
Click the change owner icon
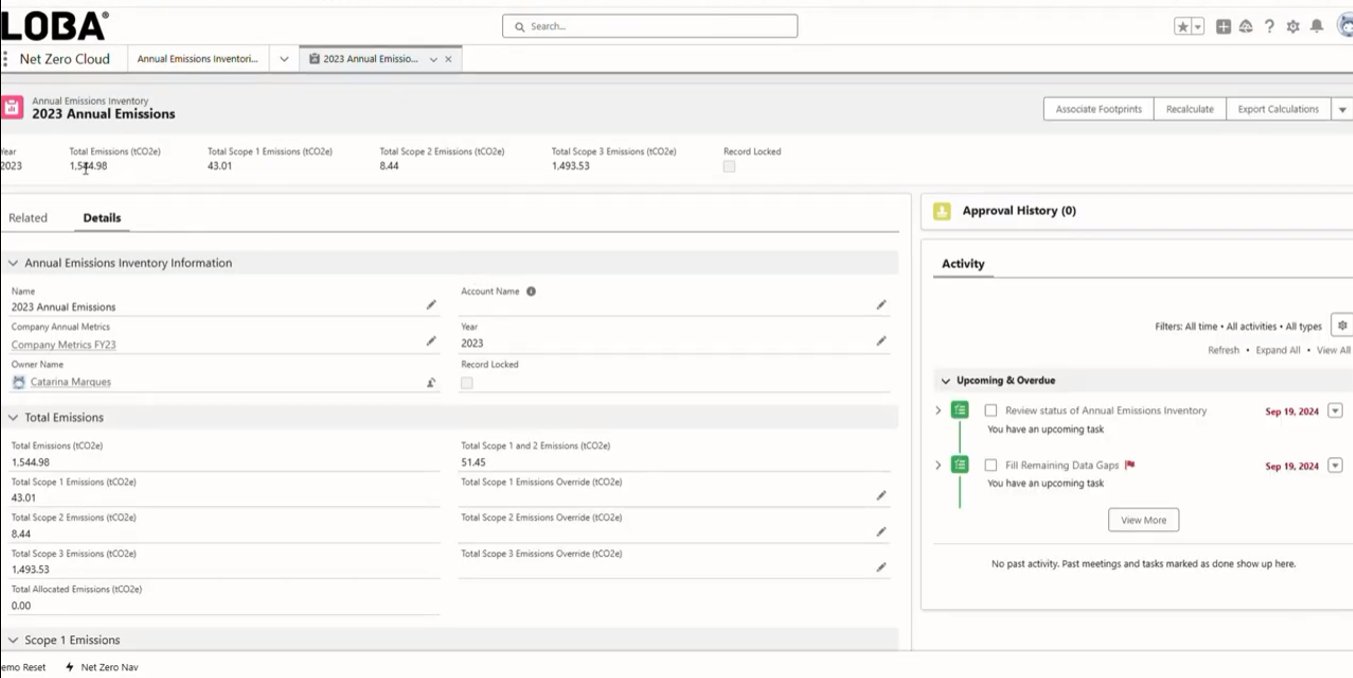tap(431, 382)
